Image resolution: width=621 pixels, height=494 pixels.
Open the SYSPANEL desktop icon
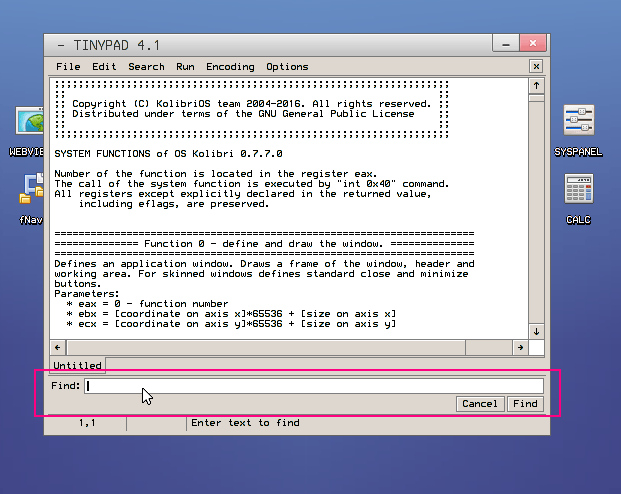[x=578, y=124]
